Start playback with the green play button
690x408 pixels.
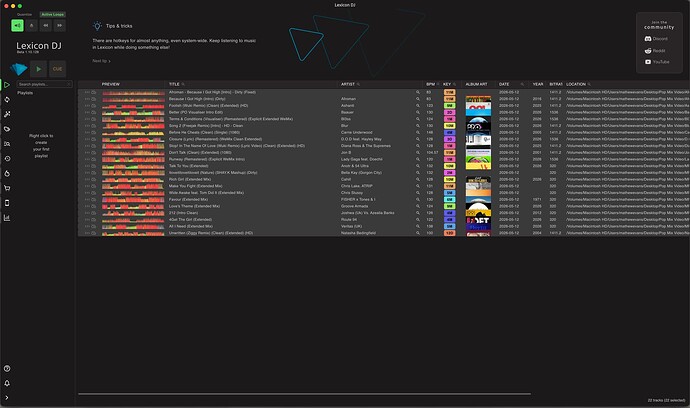[x=39, y=69]
